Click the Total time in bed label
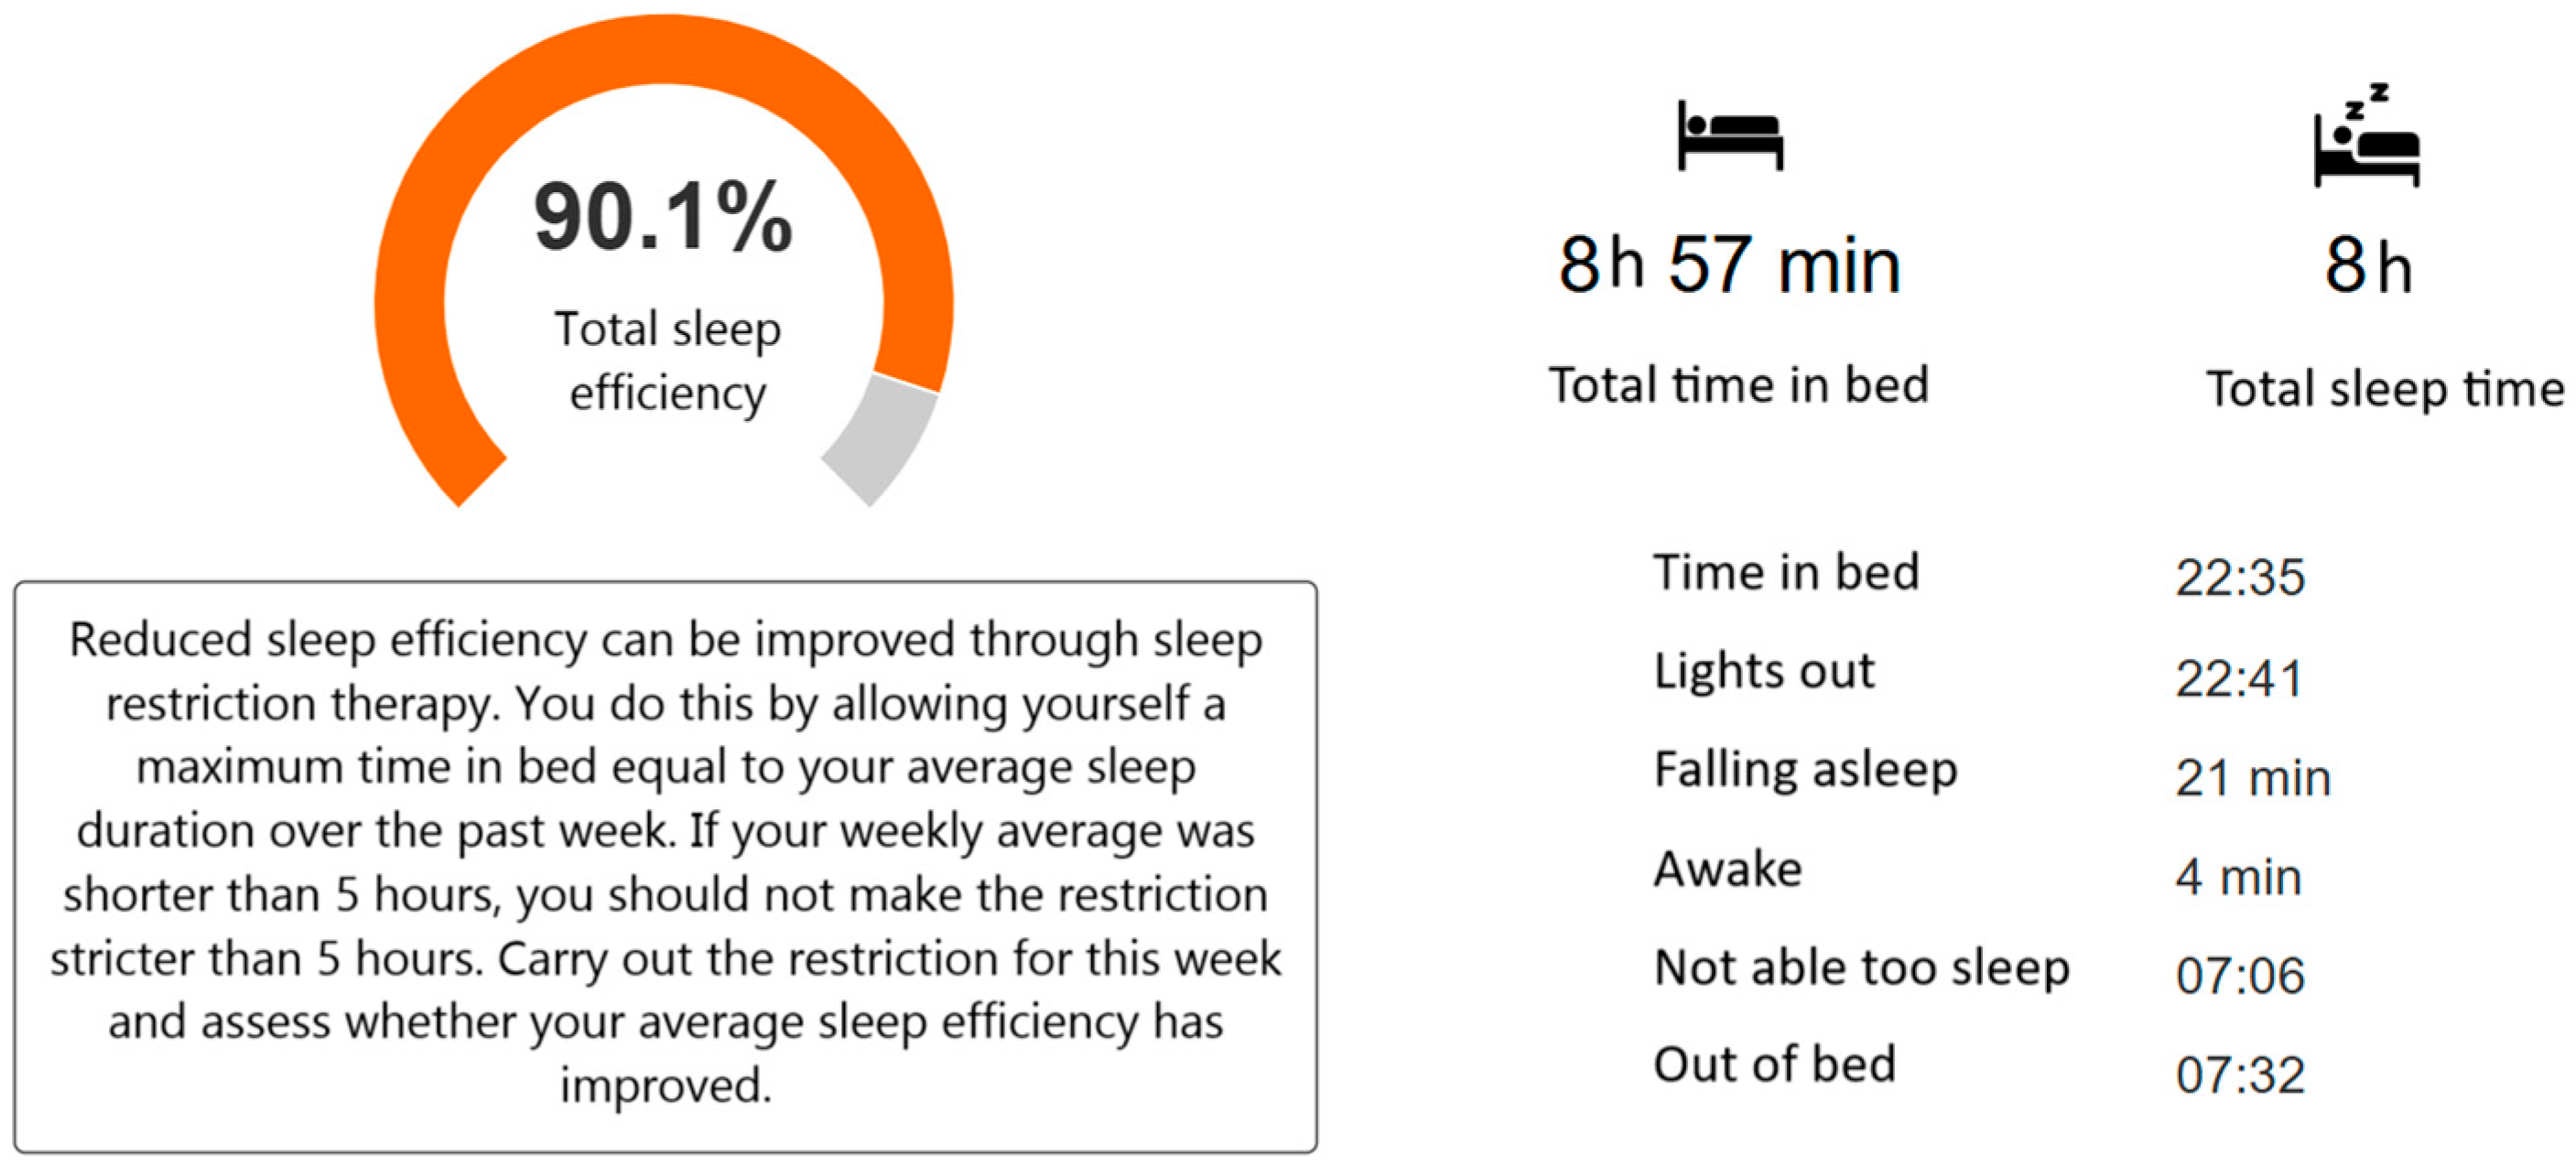2576x1166 pixels. [x=1738, y=385]
